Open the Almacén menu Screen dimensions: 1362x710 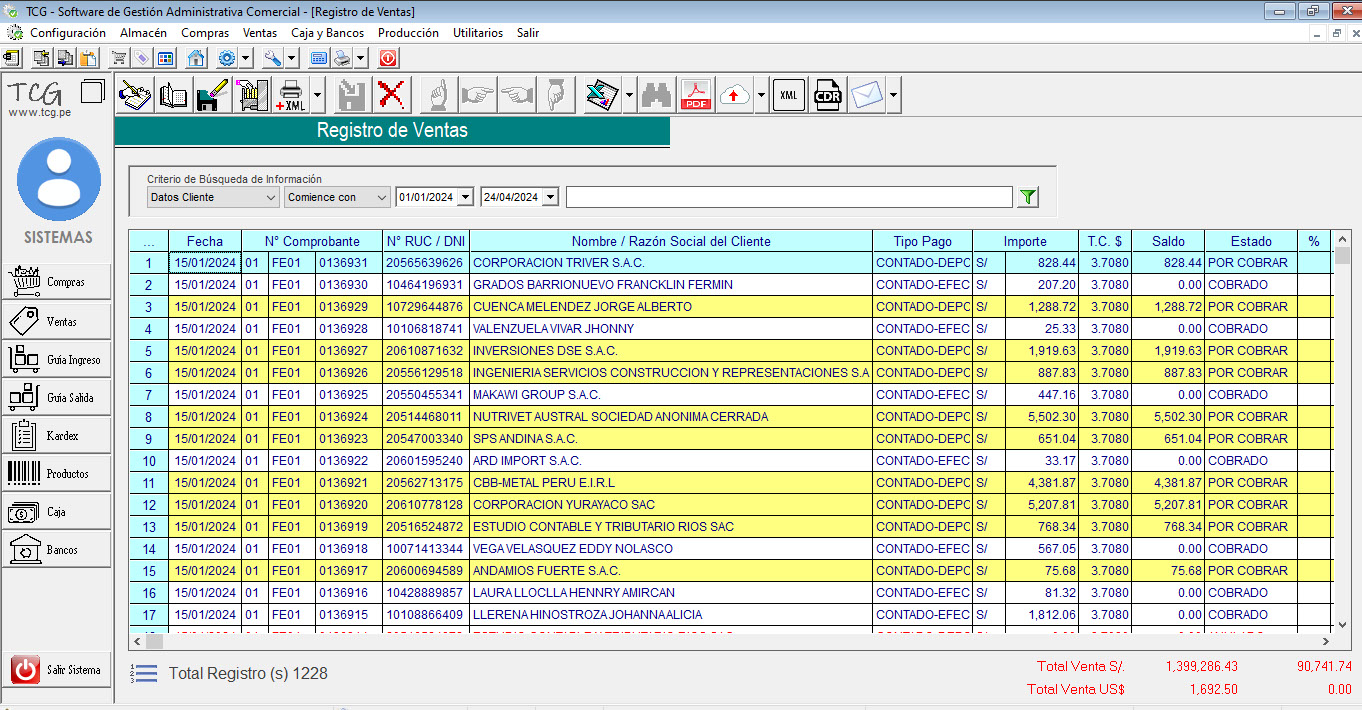coord(143,33)
